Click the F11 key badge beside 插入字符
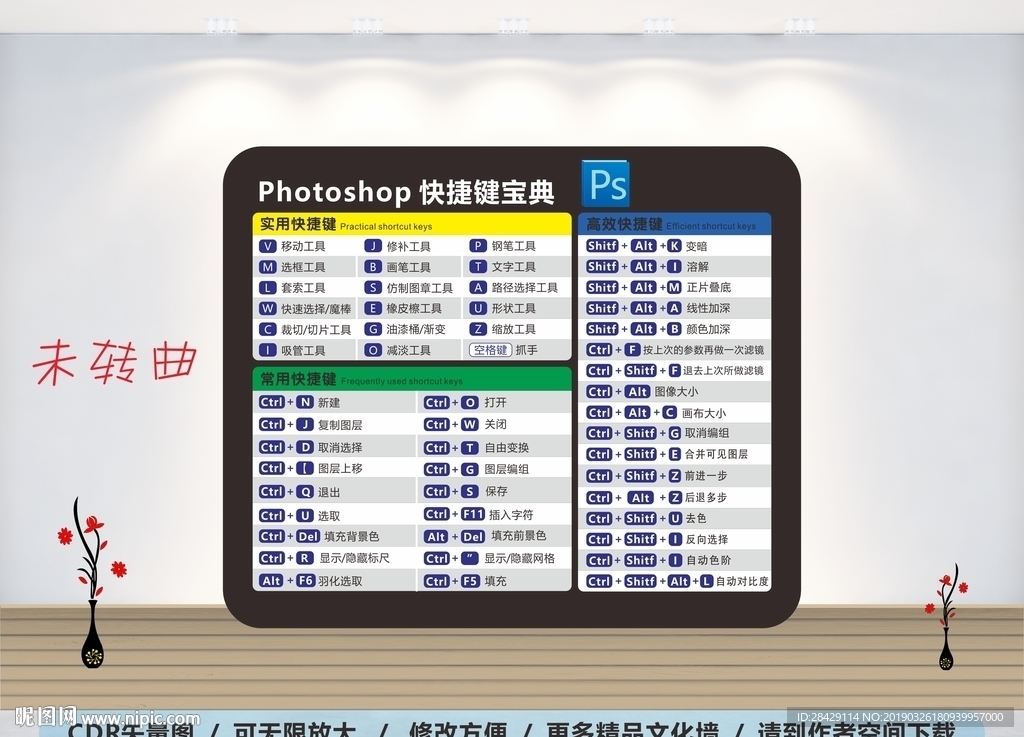Image resolution: width=1024 pixels, height=737 pixels. point(473,514)
